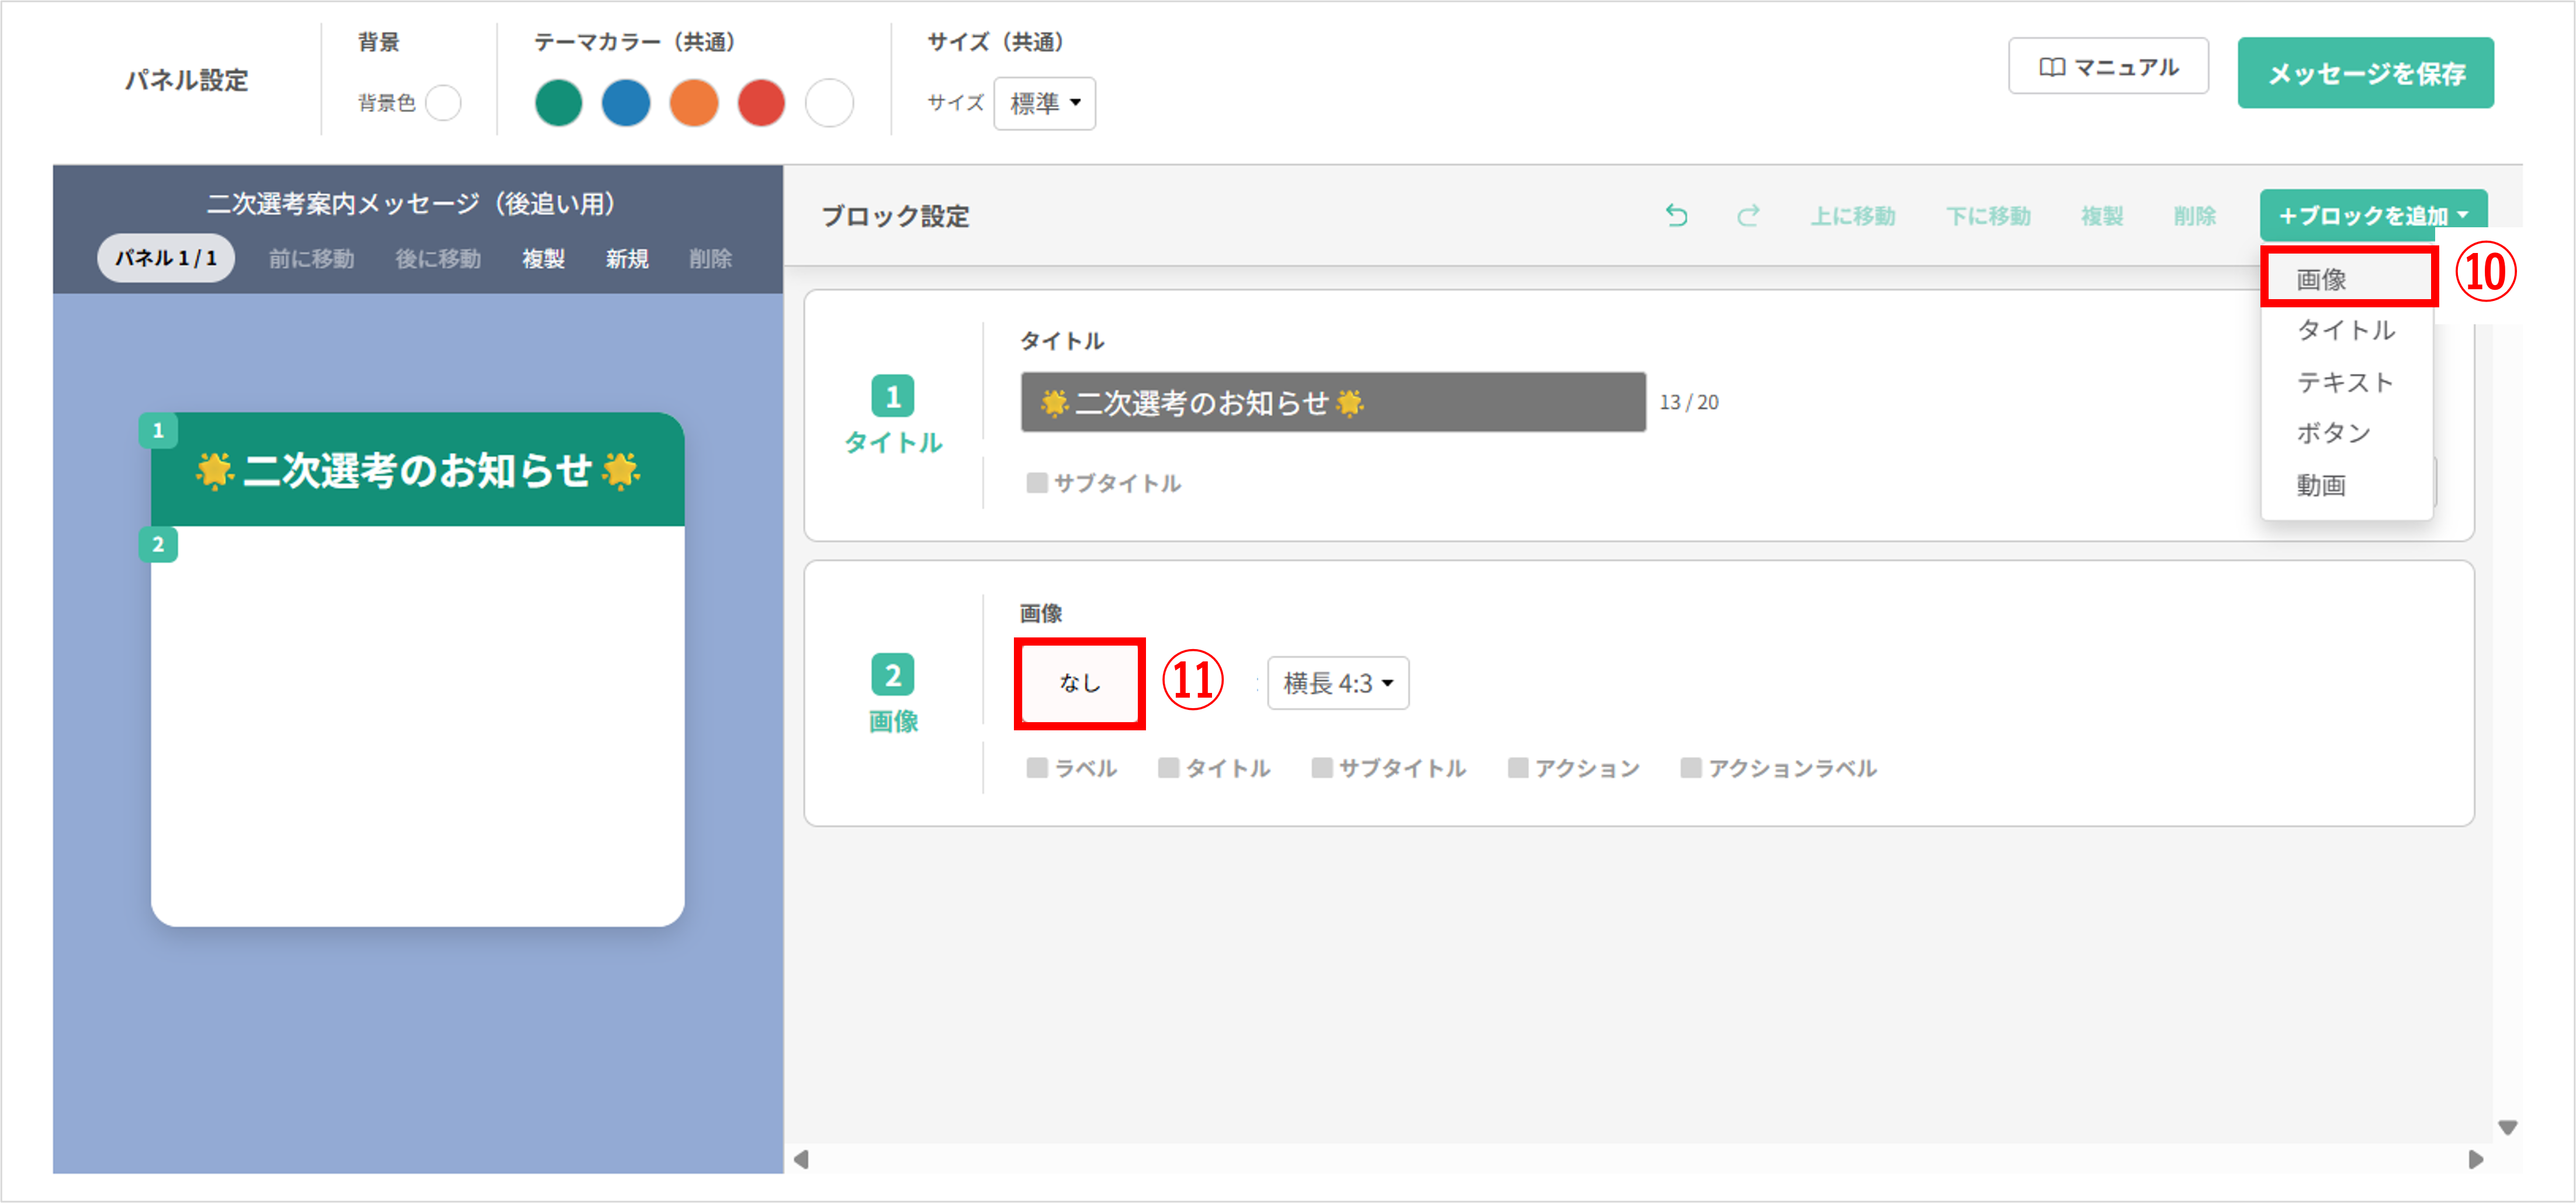Choose ボタン from the add block menu
Screen dimensions: 2576x1203
tap(2333, 433)
